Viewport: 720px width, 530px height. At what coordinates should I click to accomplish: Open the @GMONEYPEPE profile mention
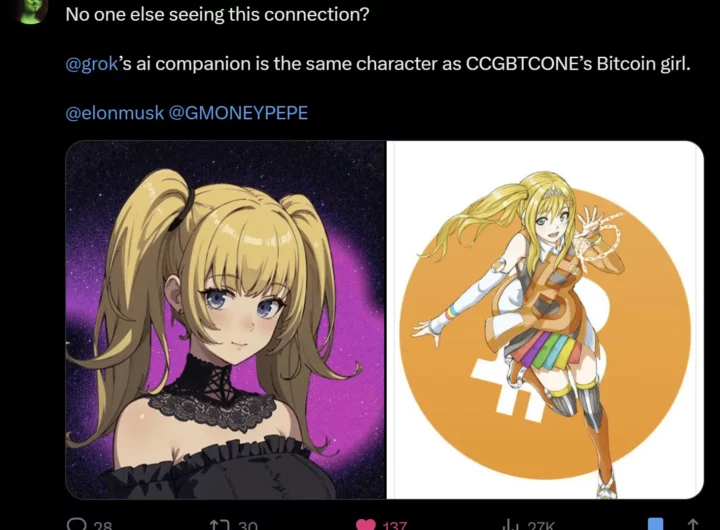click(x=238, y=113)
